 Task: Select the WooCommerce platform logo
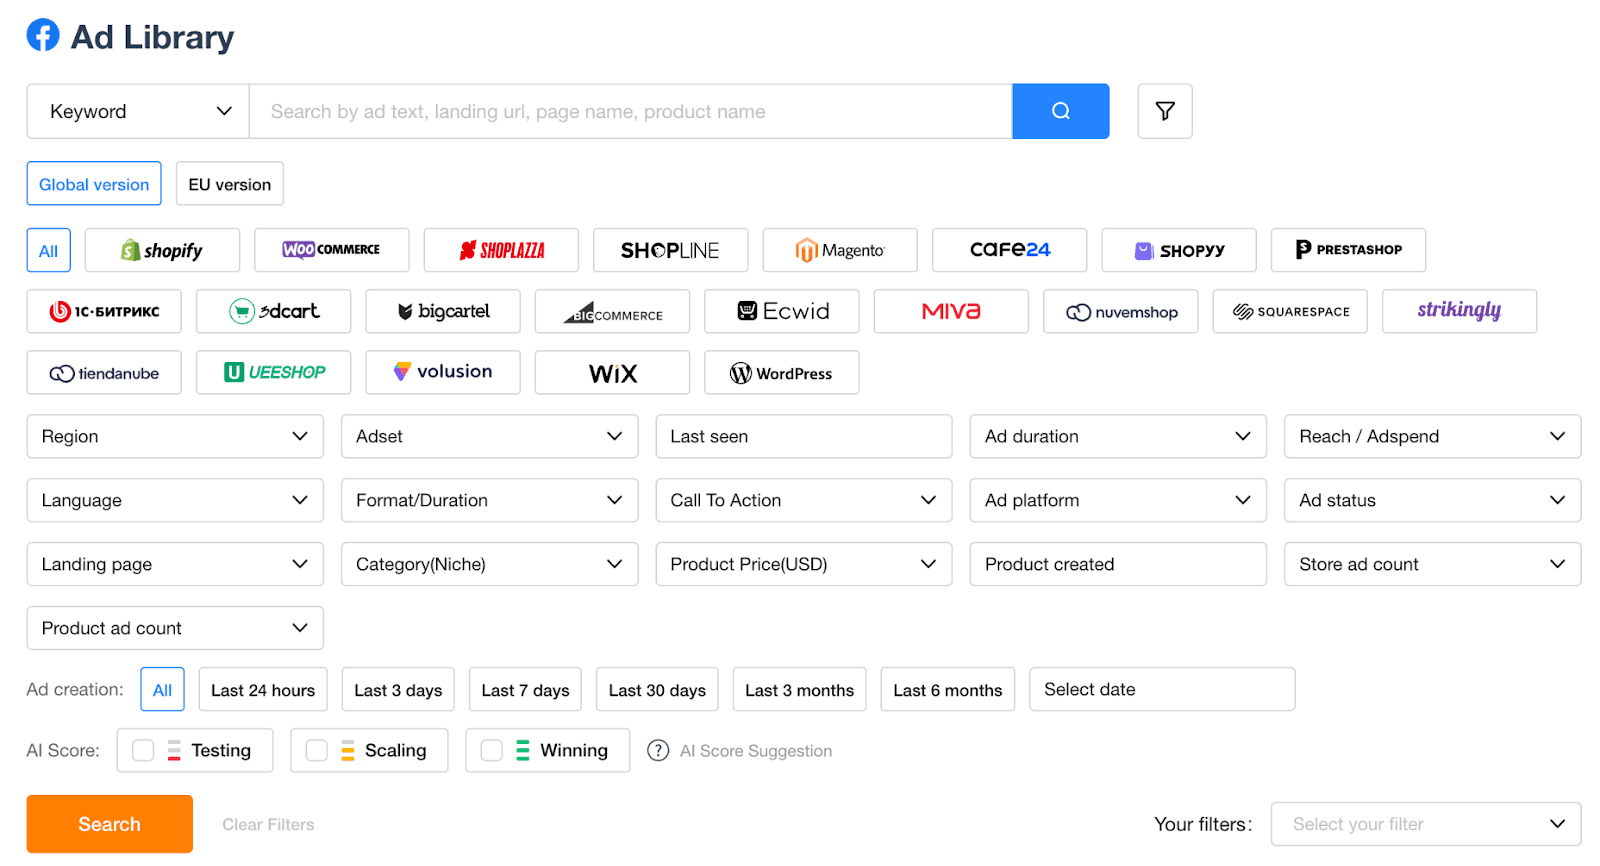pyautogui.click(x=331, y=250)
